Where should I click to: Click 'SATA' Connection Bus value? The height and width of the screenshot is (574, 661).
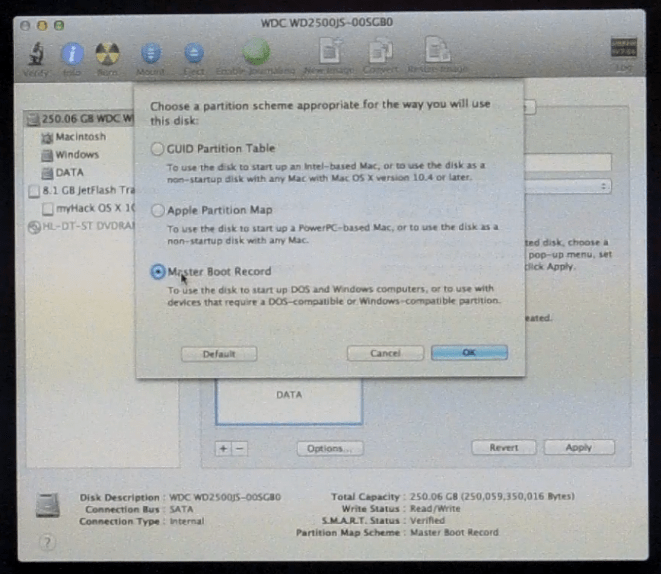coord(181,509)
